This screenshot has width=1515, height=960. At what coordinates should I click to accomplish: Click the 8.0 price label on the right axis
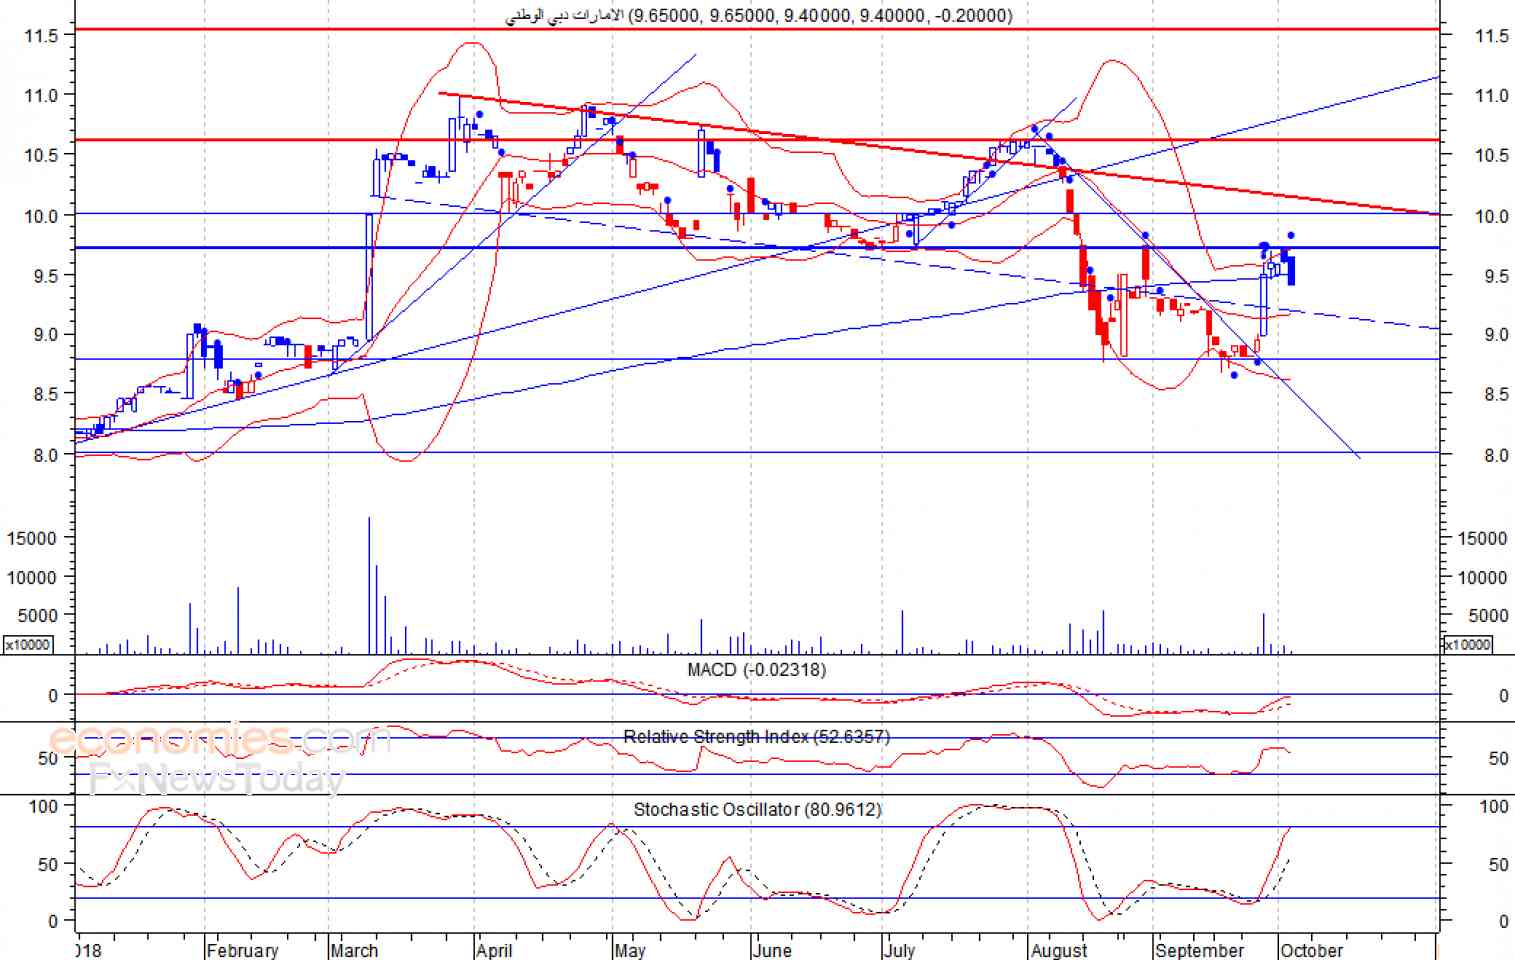[1497, 455]
